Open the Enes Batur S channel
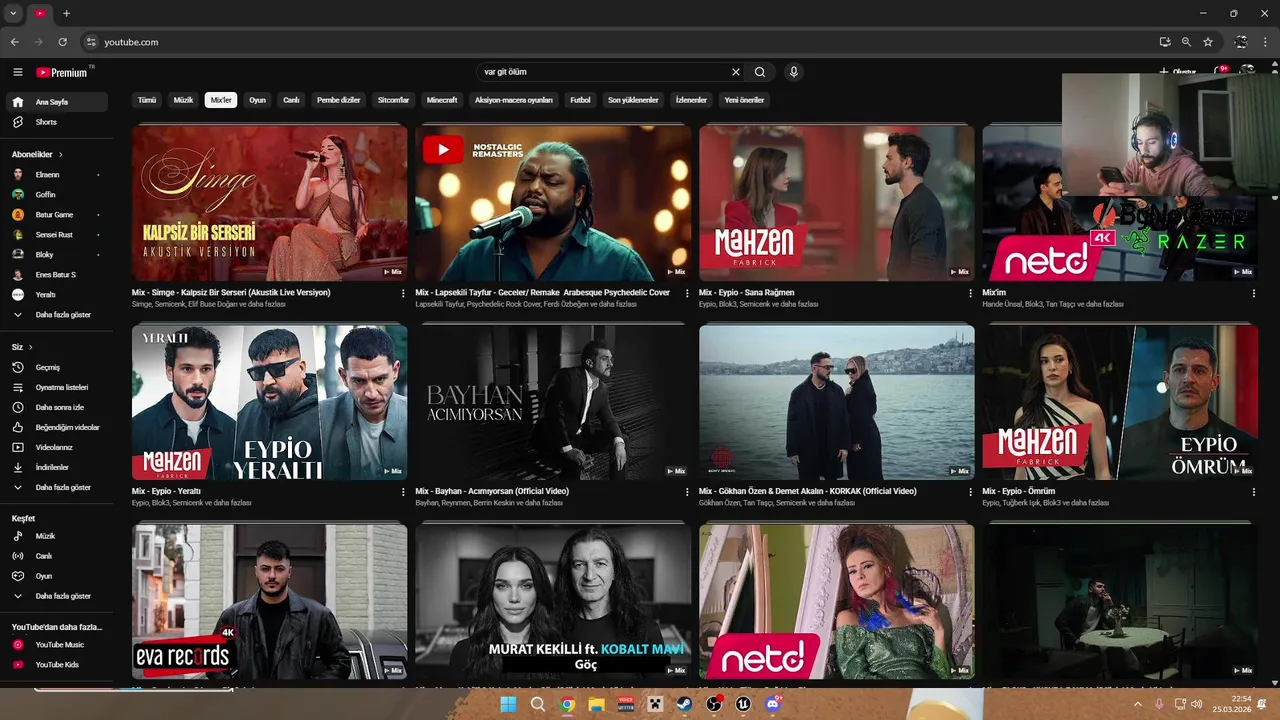The height and width of the screenshot is (720, 1280). tap(58, 275)
